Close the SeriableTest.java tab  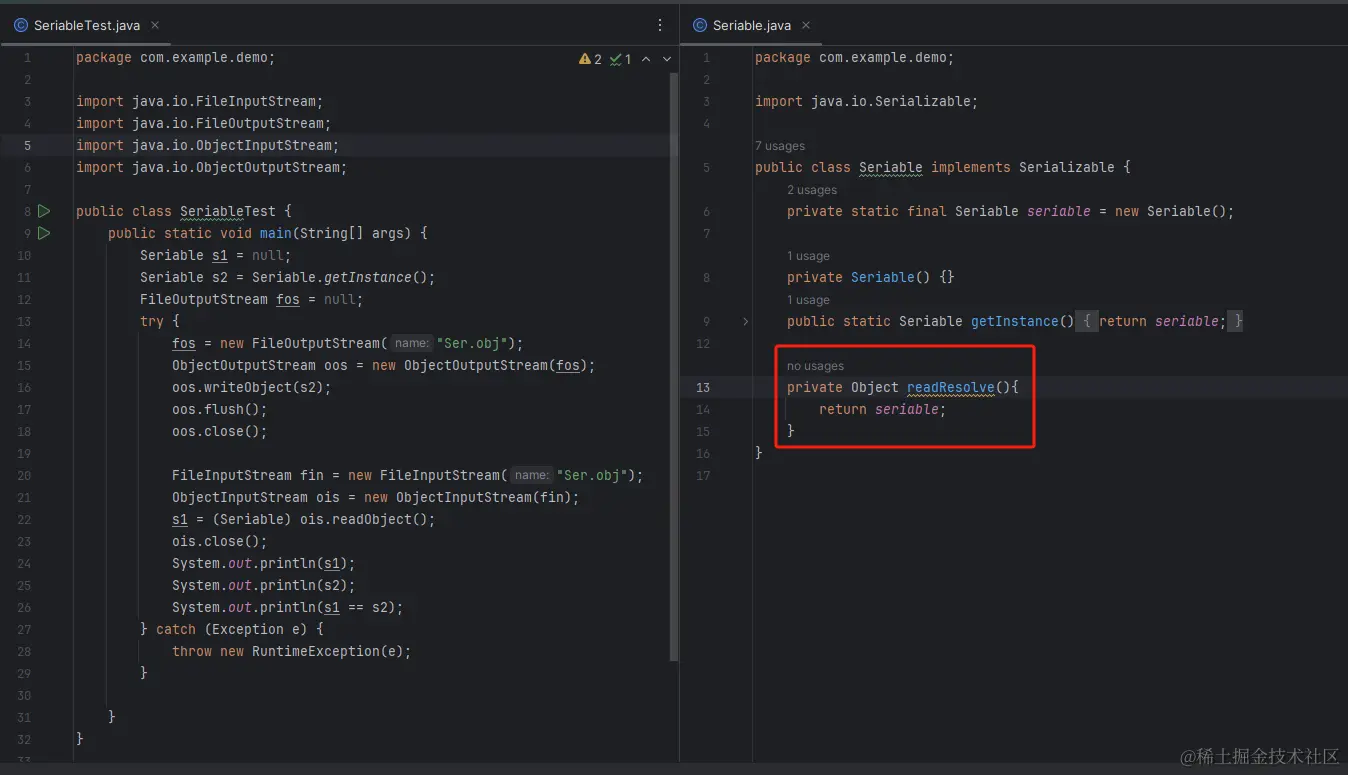click(155, 25)
